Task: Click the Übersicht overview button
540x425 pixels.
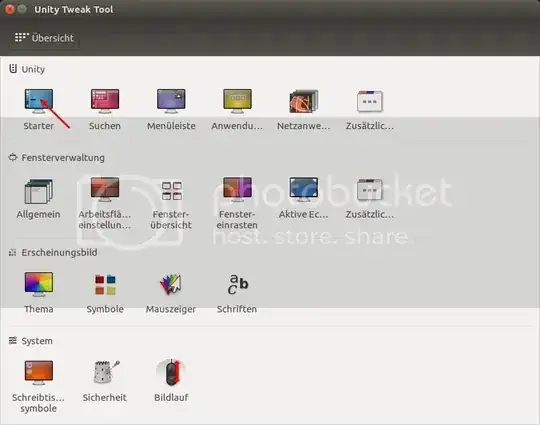Action: click(x=44, y=38)
